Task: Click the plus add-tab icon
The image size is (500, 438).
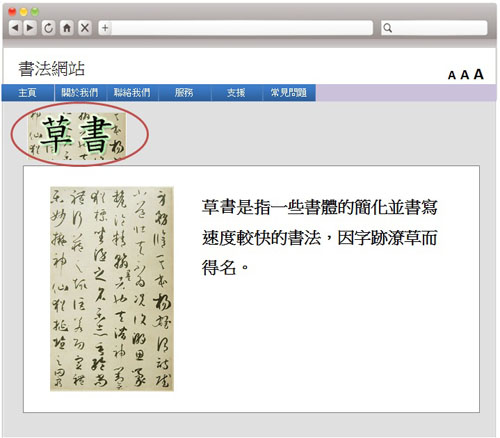Action: pos(105,28)
